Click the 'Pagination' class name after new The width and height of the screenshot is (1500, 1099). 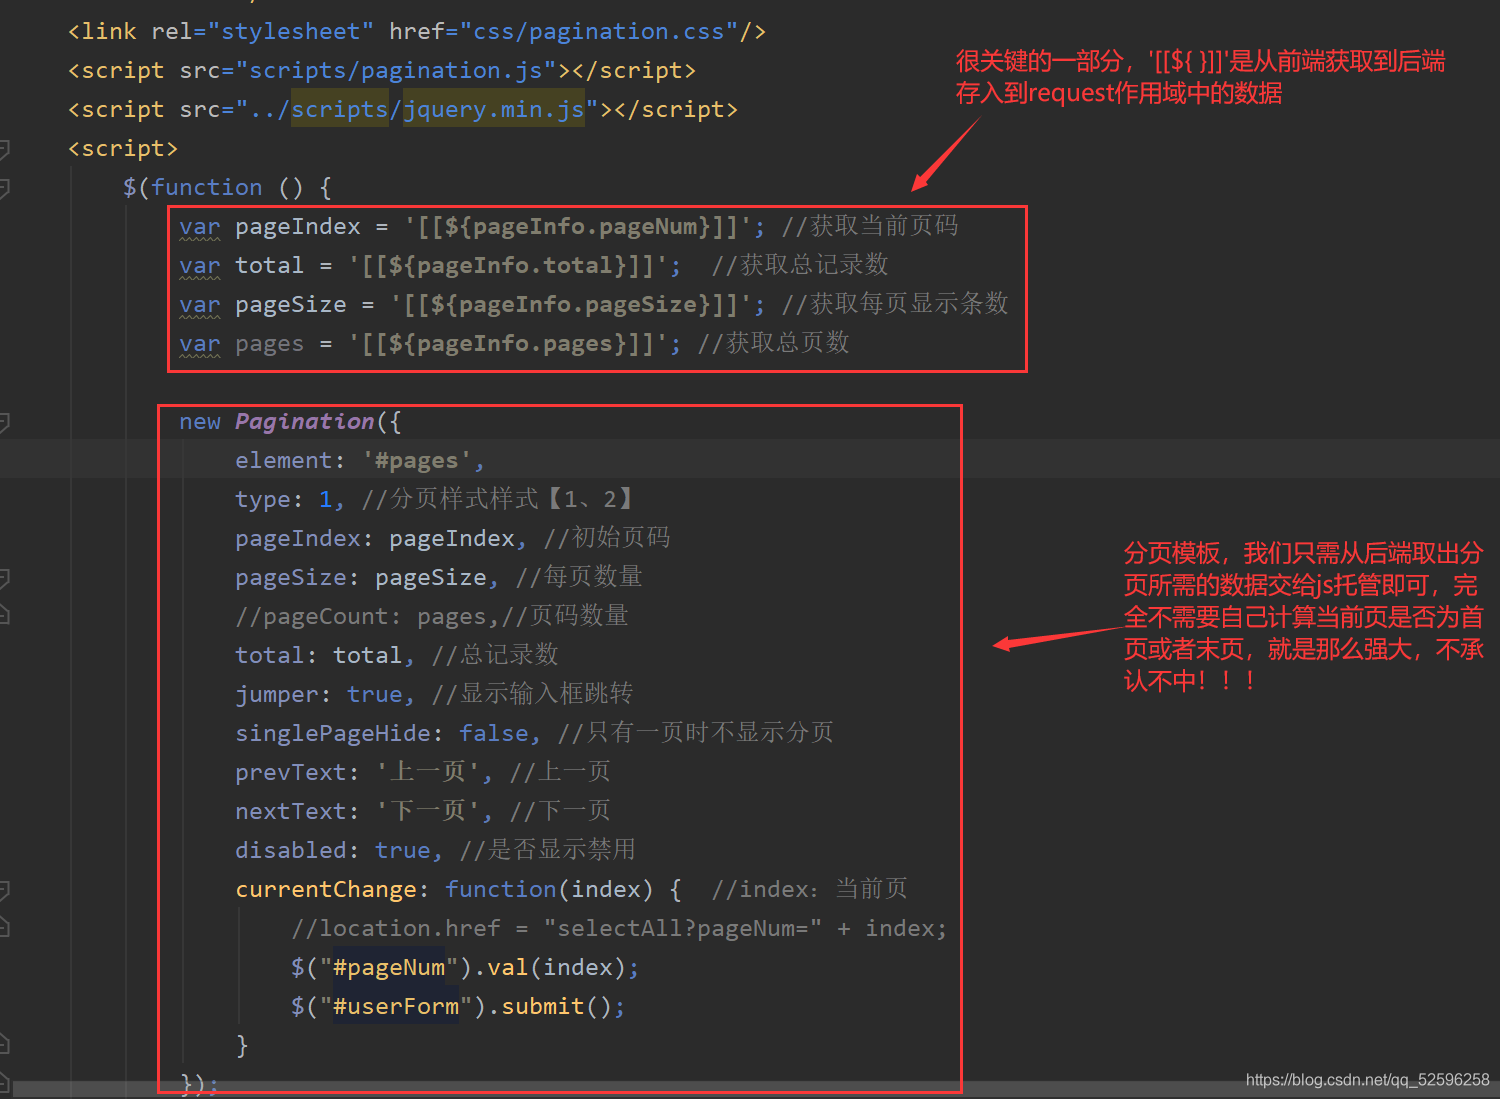[305, 422]
